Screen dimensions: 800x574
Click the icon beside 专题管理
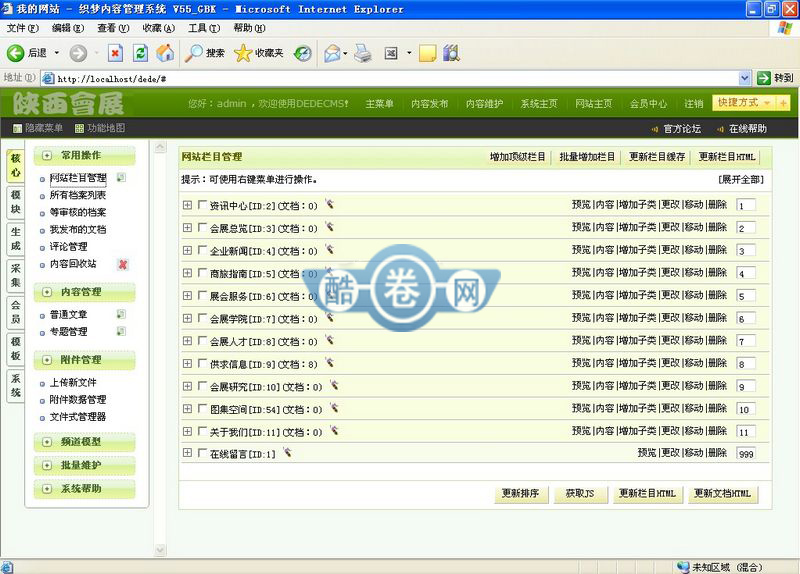click(x=121, y=332)
